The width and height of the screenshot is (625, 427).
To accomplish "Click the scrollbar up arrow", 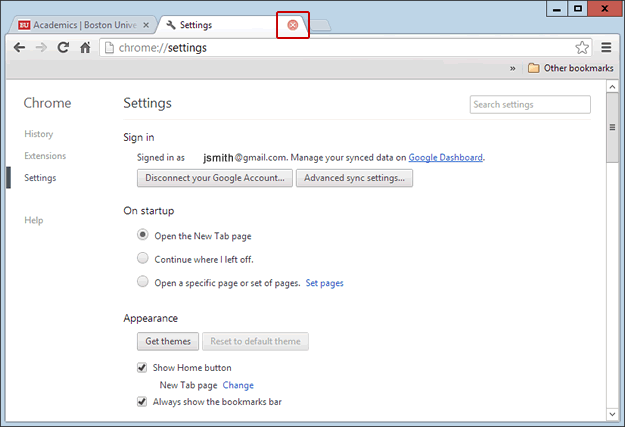I will click(x=612, y=87).
